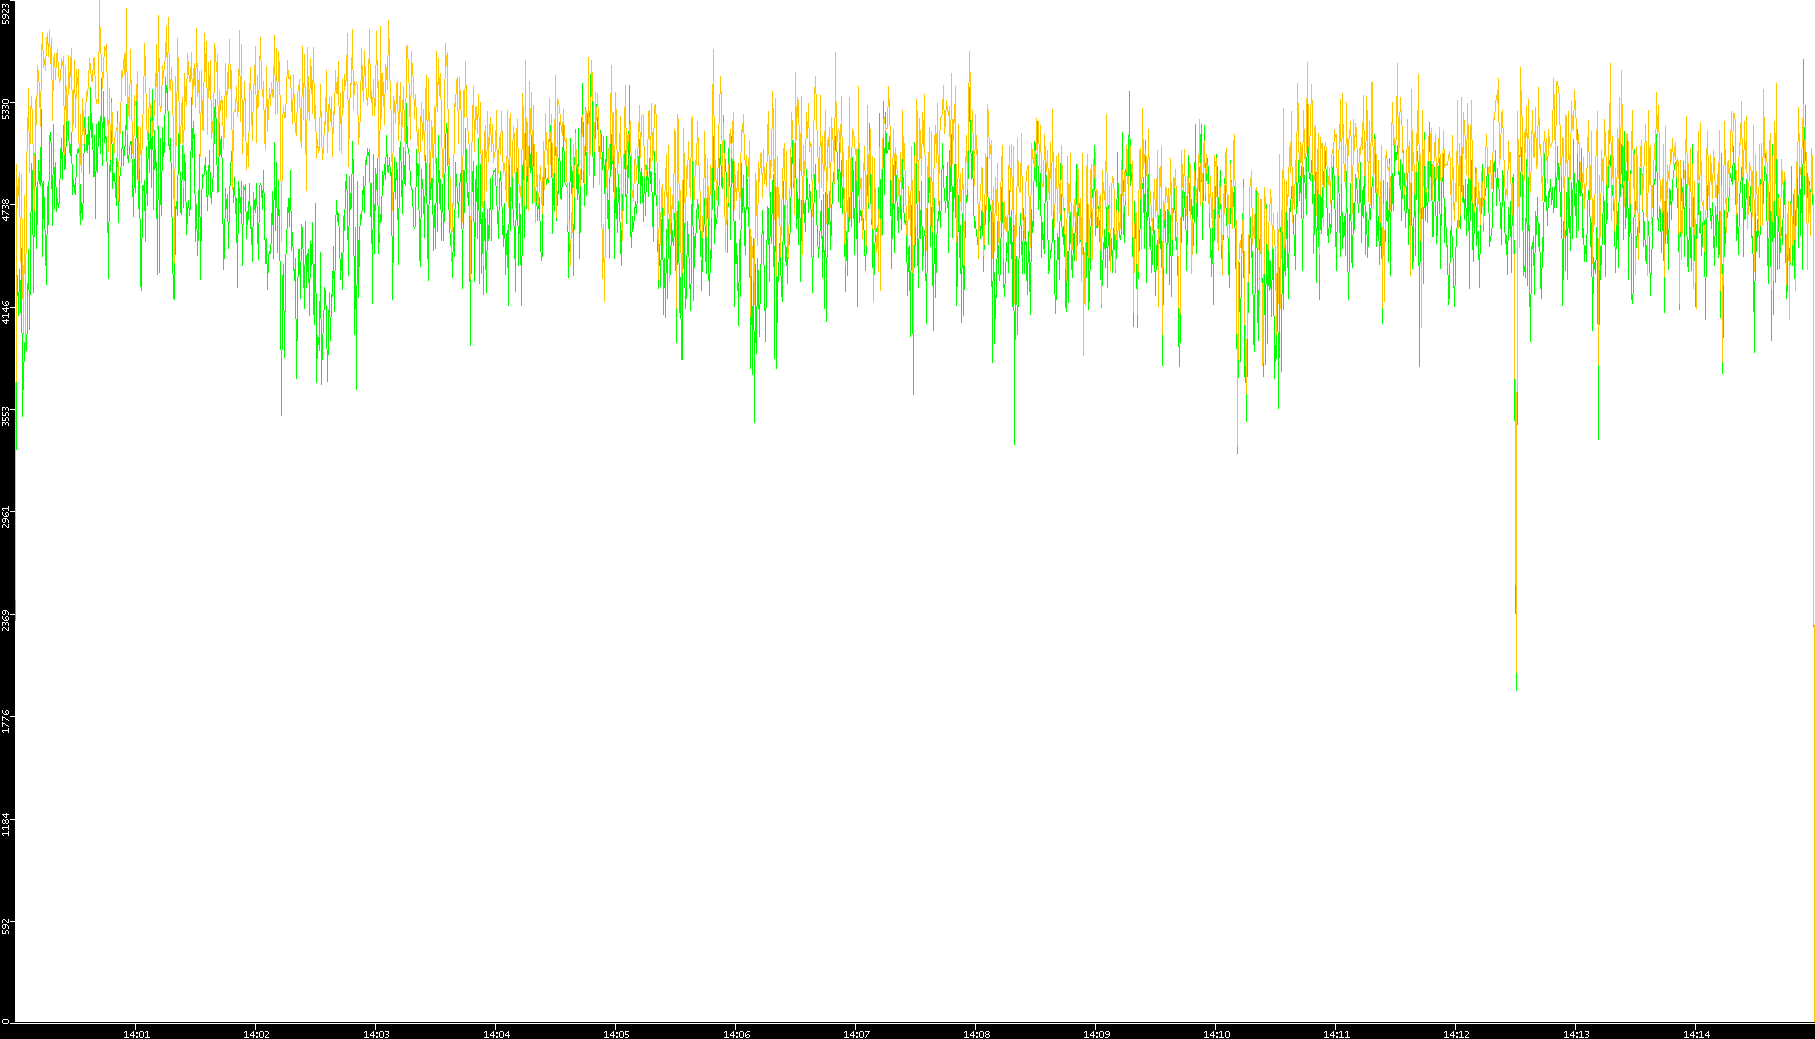The width and height of the screenshot is (1815, 1039).
Task: Click the 5330 vertical axis label
Action: tap(7, 108)
